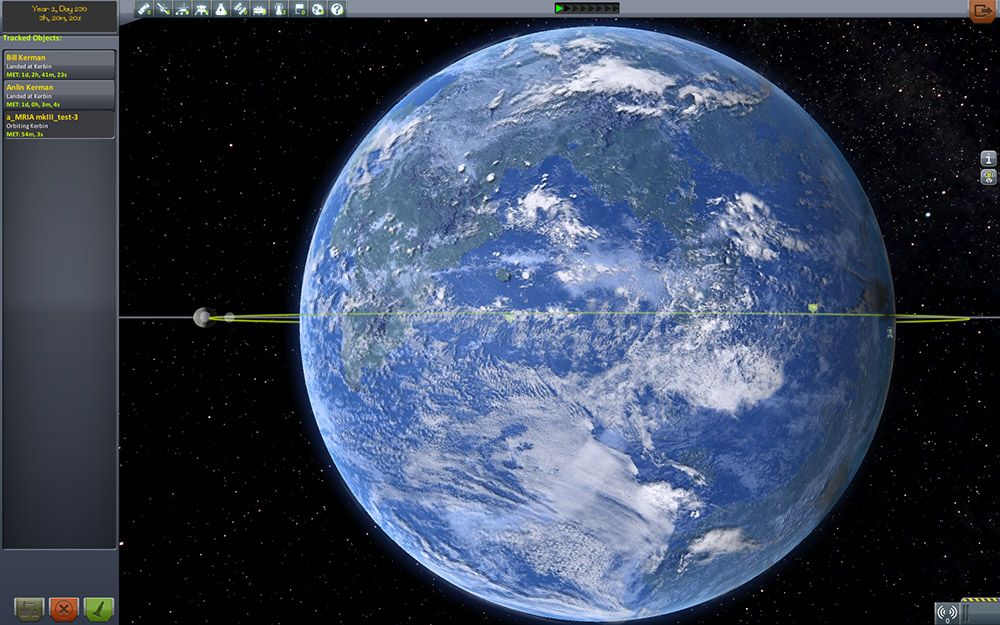Click the red terminate vessel button
The image size is (1000, 625).
64,609
